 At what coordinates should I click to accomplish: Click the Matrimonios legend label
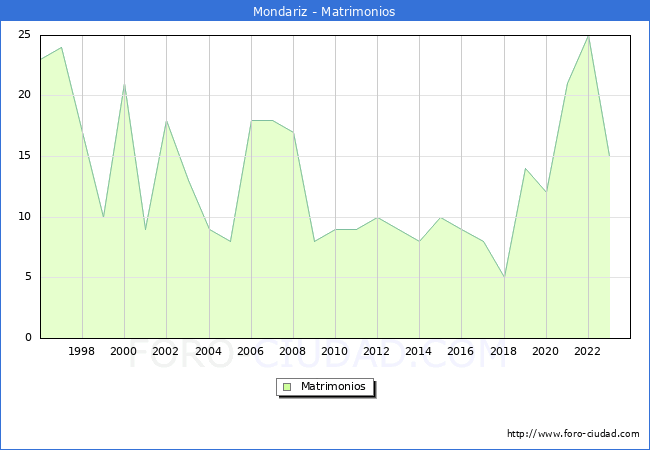tap(333, 386)
